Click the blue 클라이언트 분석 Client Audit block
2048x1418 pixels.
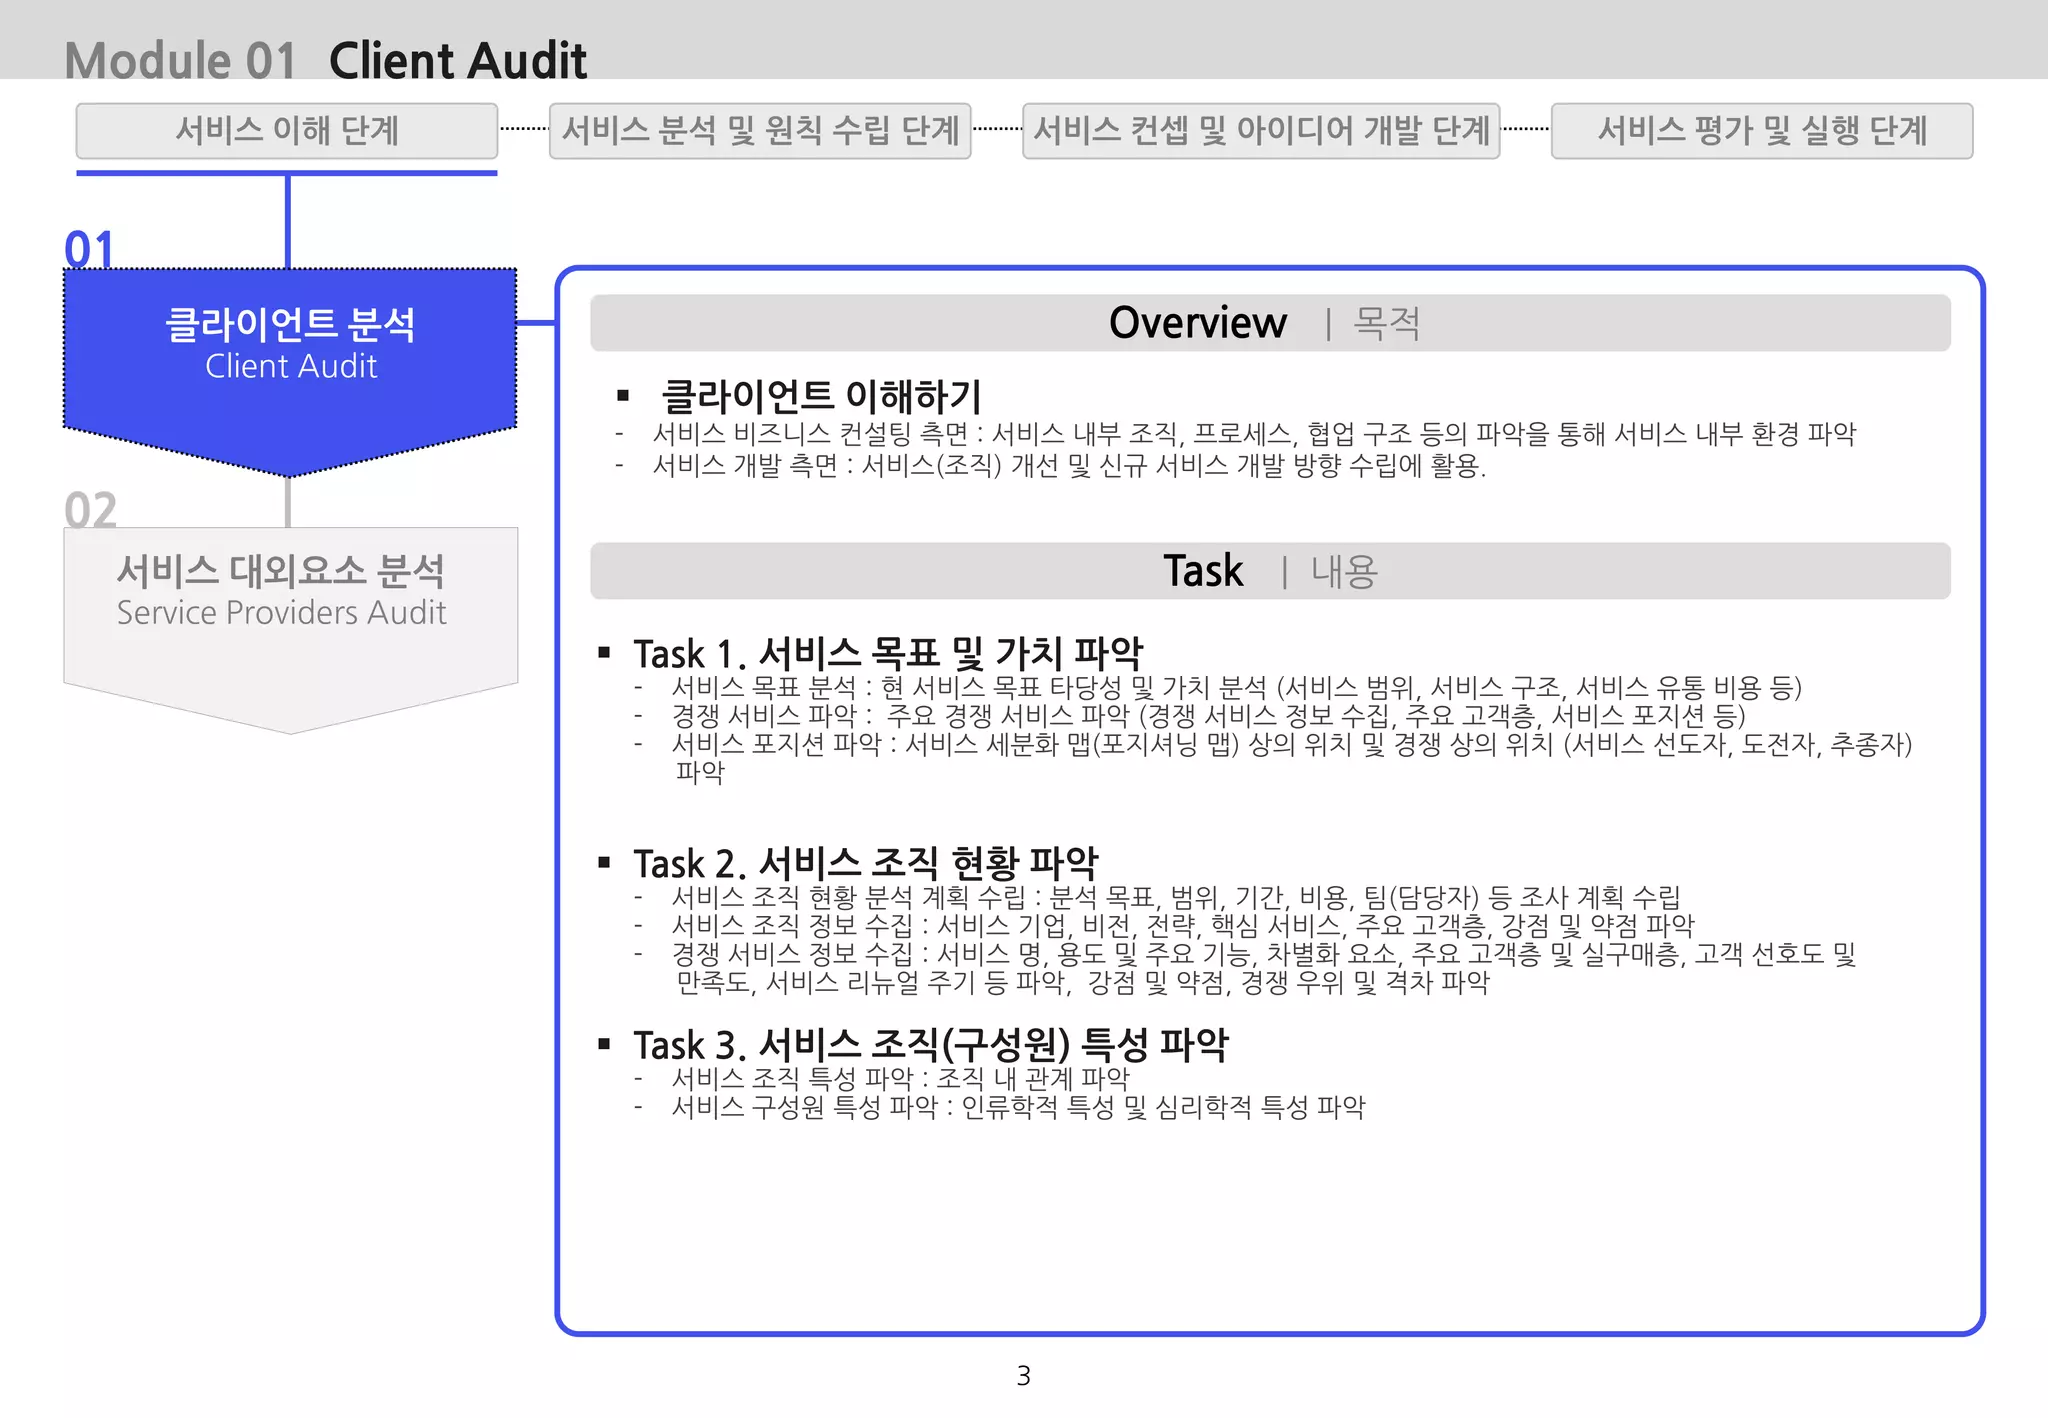[x=290, y=370]
